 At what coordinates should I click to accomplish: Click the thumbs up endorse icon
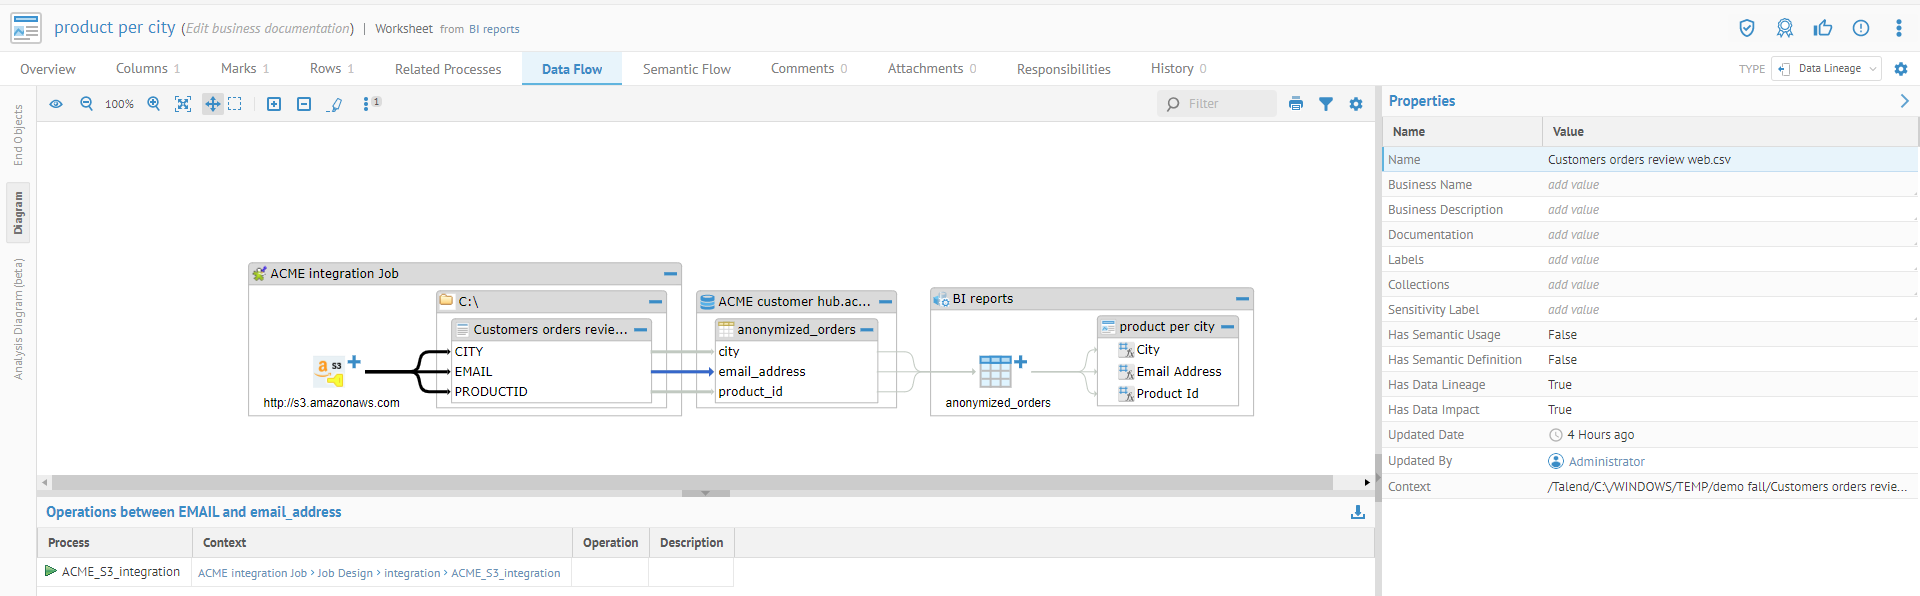pos(1823,28)
